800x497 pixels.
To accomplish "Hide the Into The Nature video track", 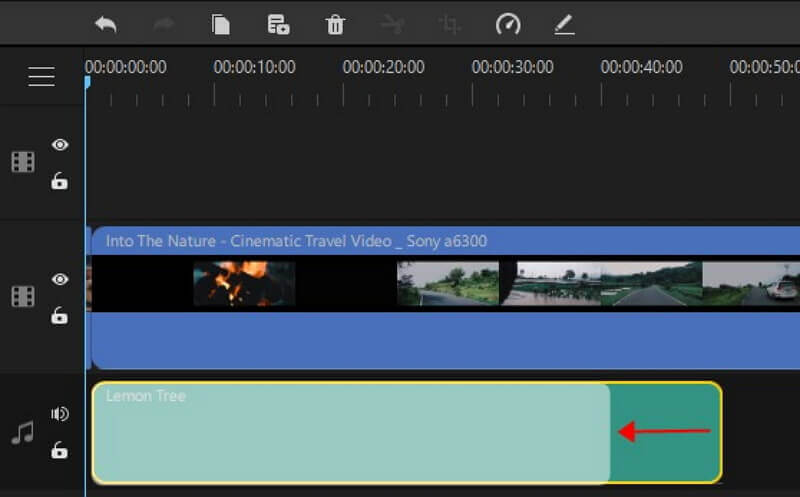I will [x=60, y=279].
